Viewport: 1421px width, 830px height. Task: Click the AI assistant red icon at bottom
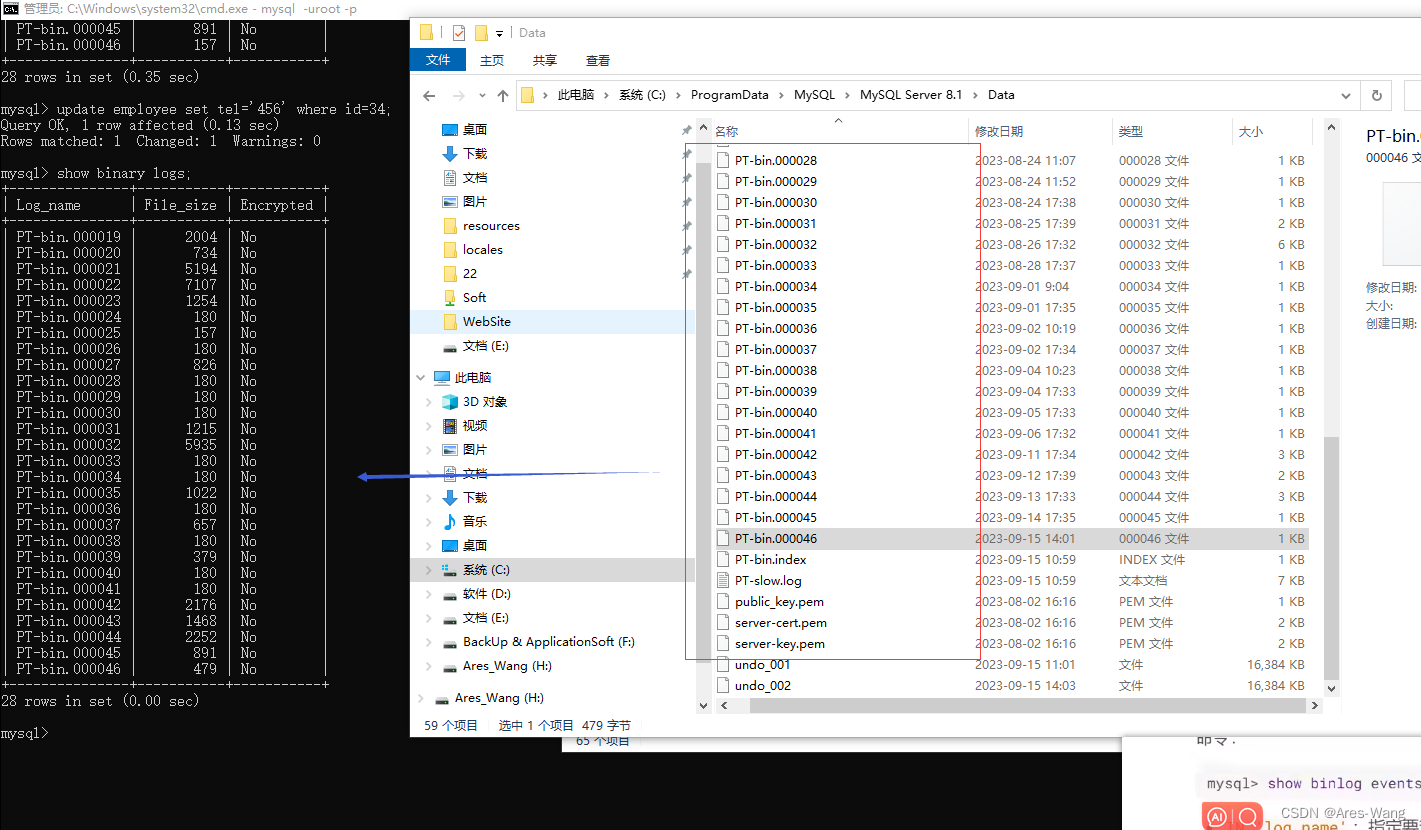pyautogui.click(x=1218, y=817)
